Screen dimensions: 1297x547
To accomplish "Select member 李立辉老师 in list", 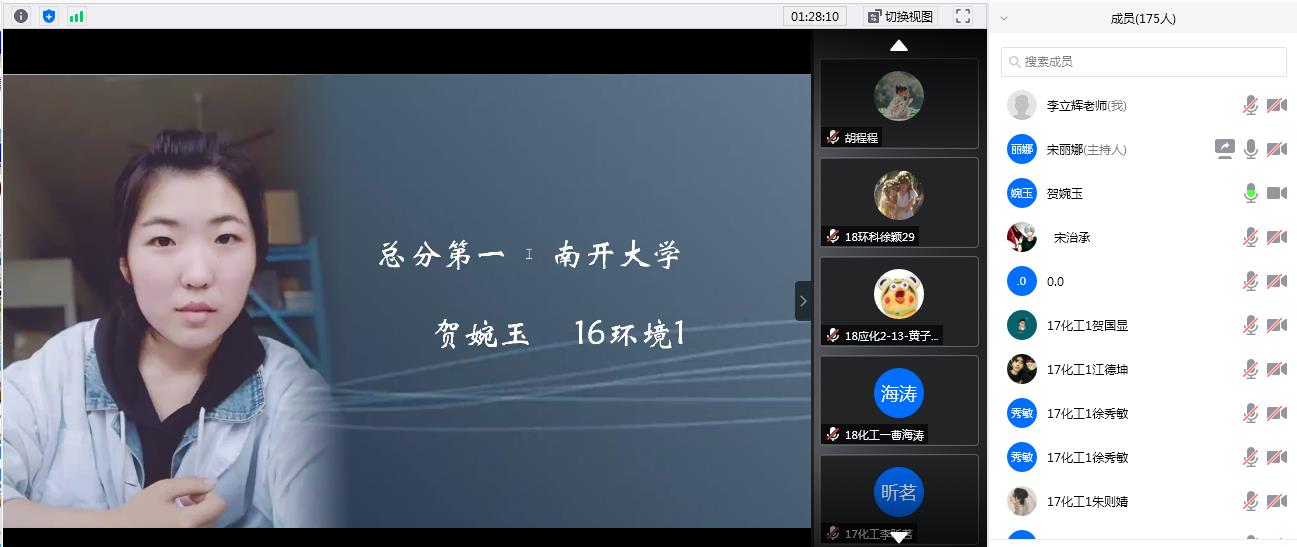I will pyautogui.click(x=1144, y=105).
